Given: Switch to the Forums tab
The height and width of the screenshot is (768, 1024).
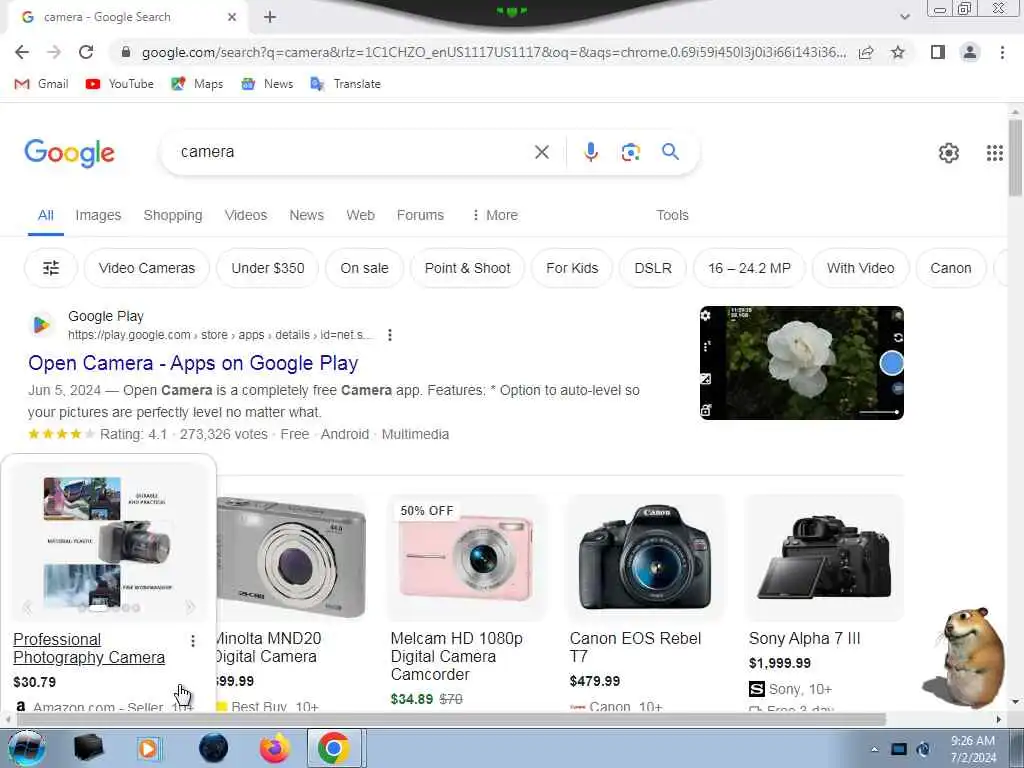Looking at the screenshot, I should click(420, 216).
